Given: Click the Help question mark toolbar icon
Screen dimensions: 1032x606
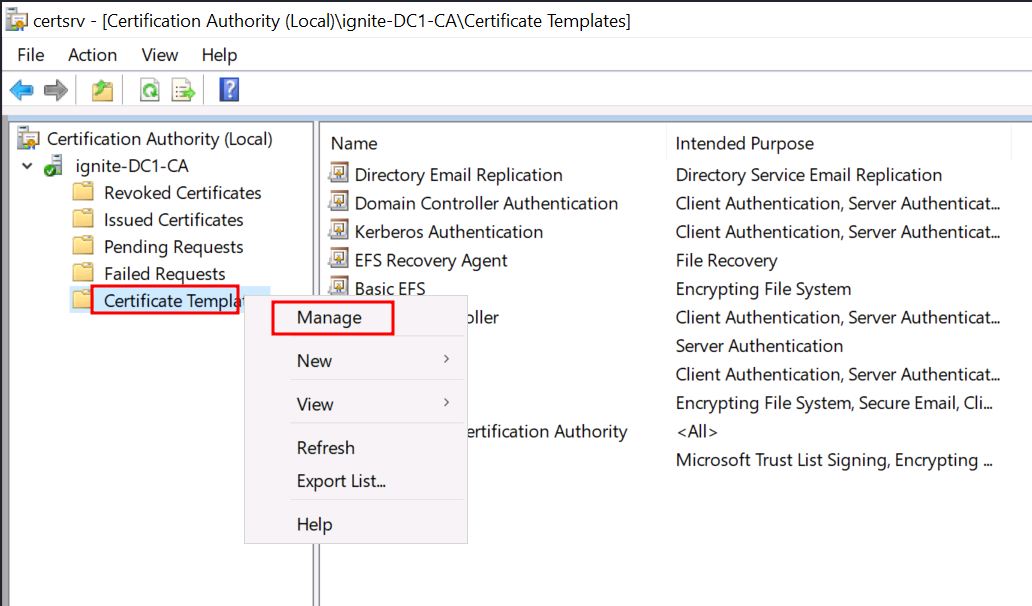Looking at the screenshot, I should (x=229, y=89).
